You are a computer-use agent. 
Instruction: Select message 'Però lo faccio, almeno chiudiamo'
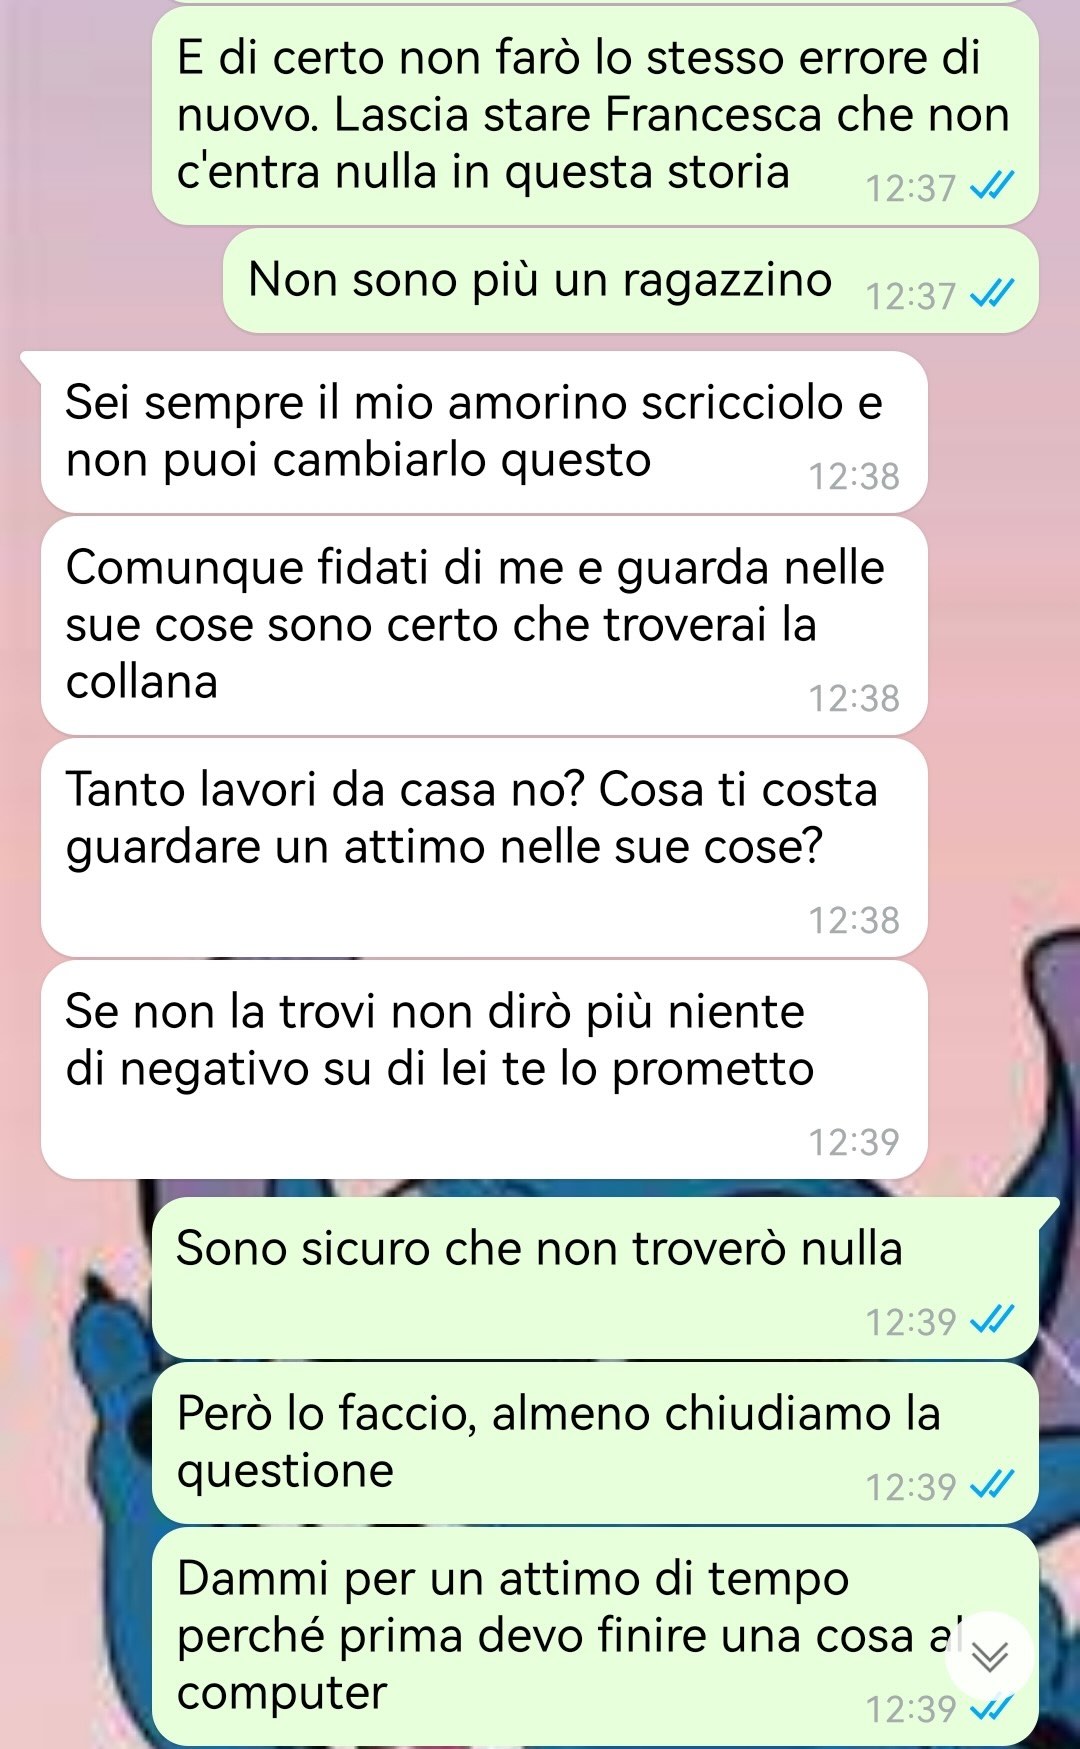tap(596, 1443)
